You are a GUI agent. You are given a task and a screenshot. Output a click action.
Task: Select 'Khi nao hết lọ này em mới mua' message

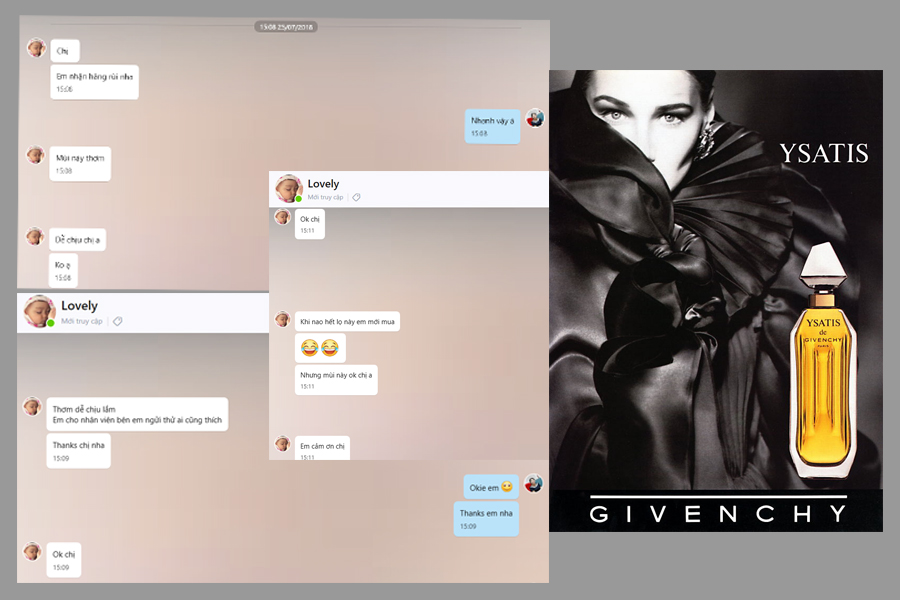click(x=347, y=322)
